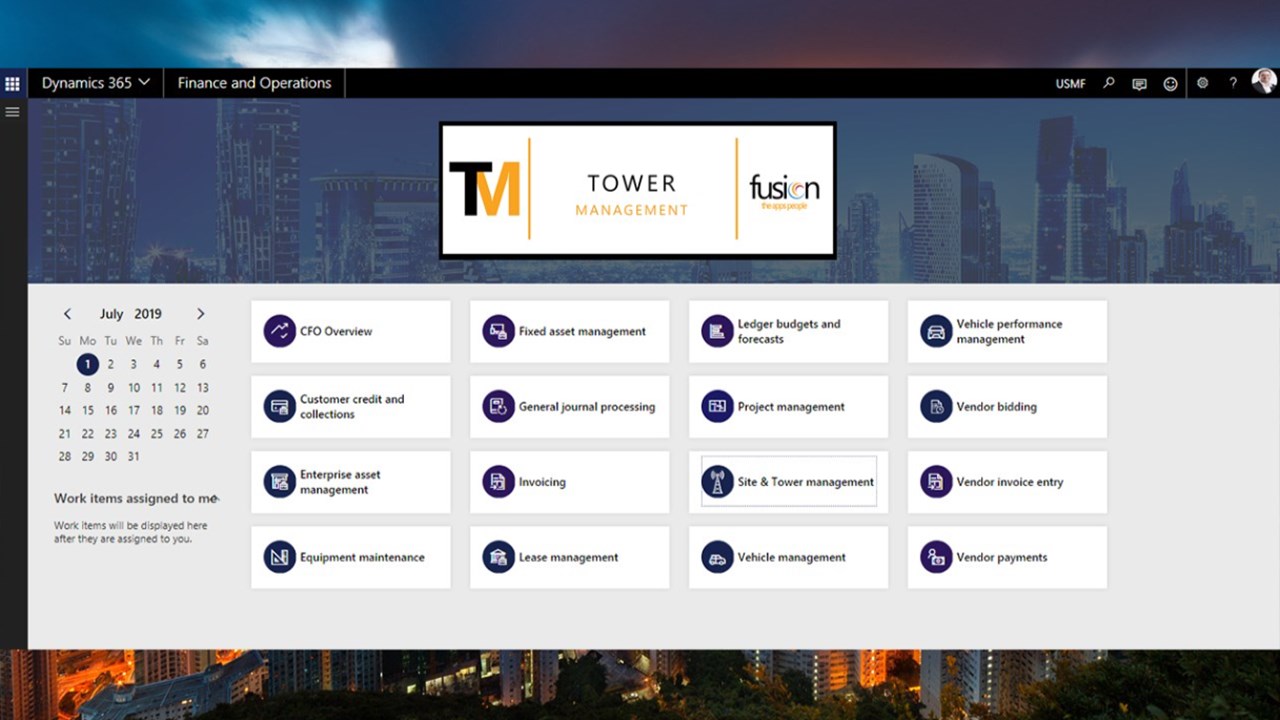Select July 15 in the calendar
Screen dimensions: 1280x720
pos(88,410)
